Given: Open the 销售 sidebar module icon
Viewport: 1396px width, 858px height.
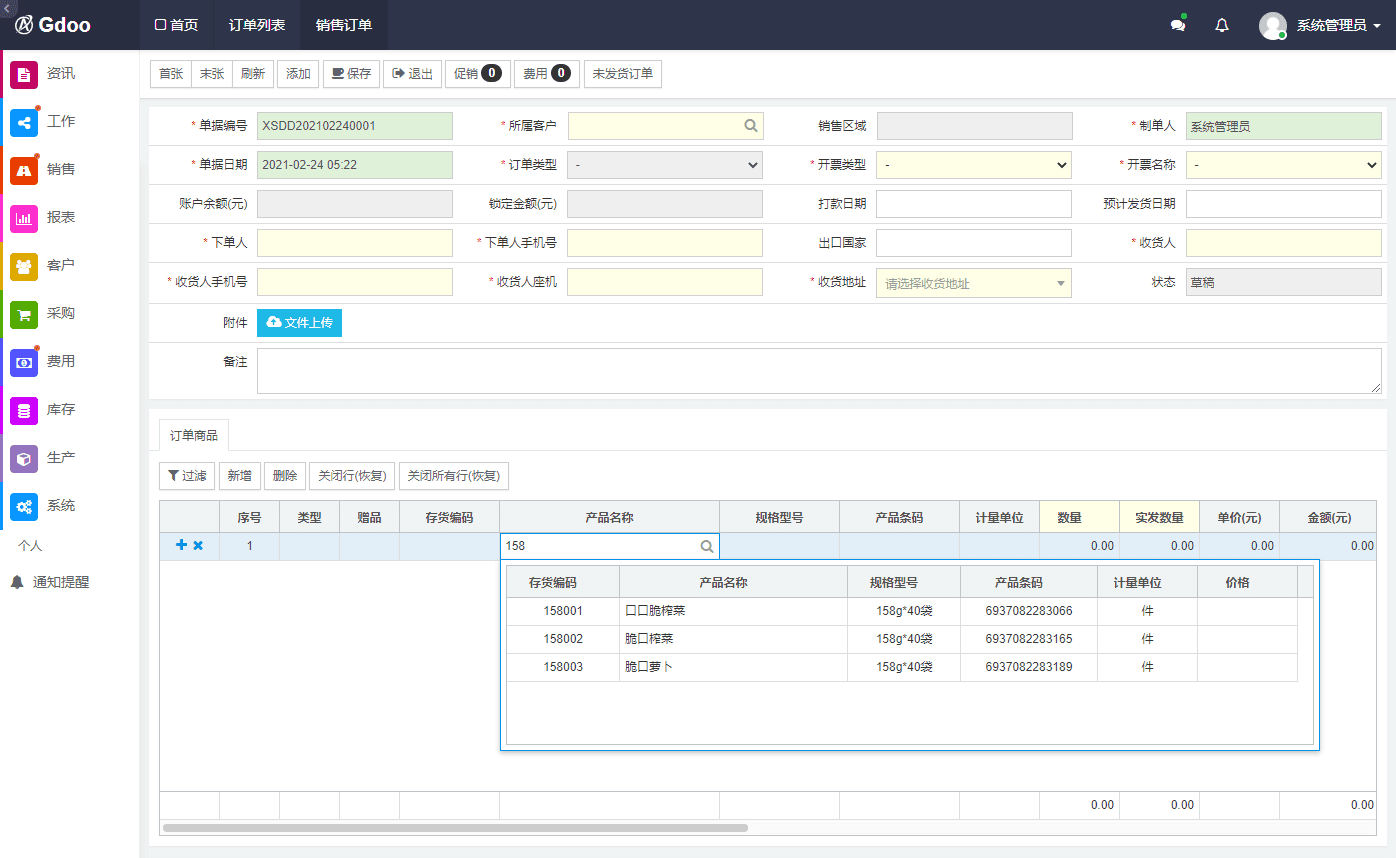Looking at the screenshot, I should (x=24, y=170).
